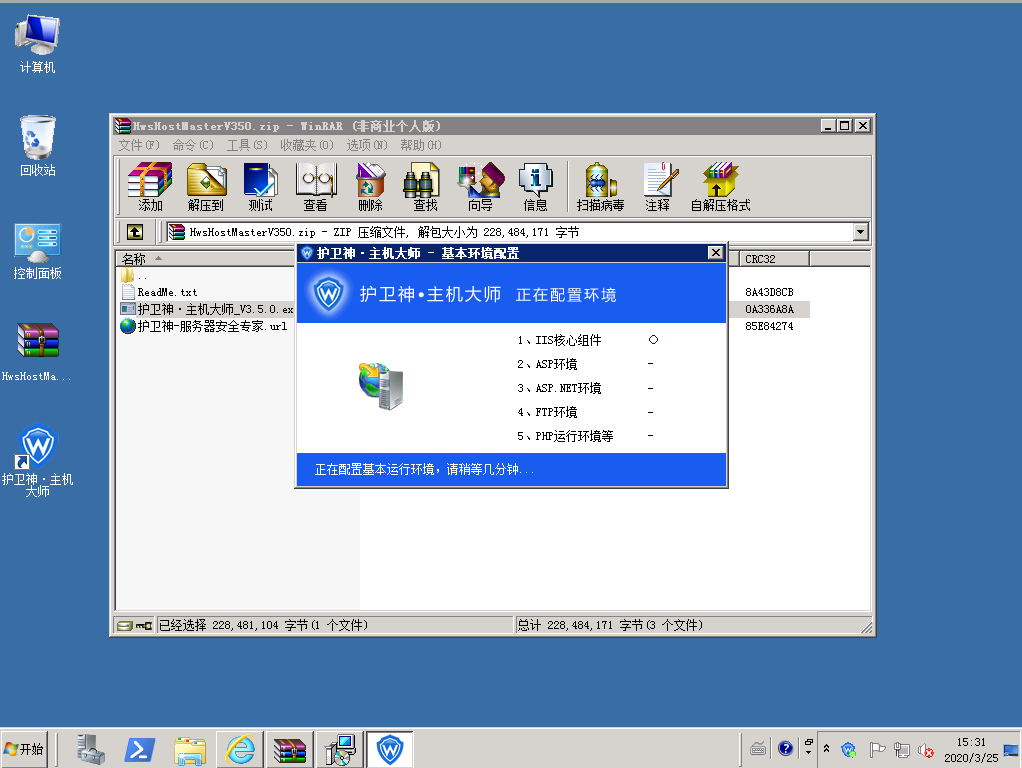Click the 扫描病毒 (Virus Scan) icon
Viewport: 1022px width, 768px height.
click(x=600, y=186)
